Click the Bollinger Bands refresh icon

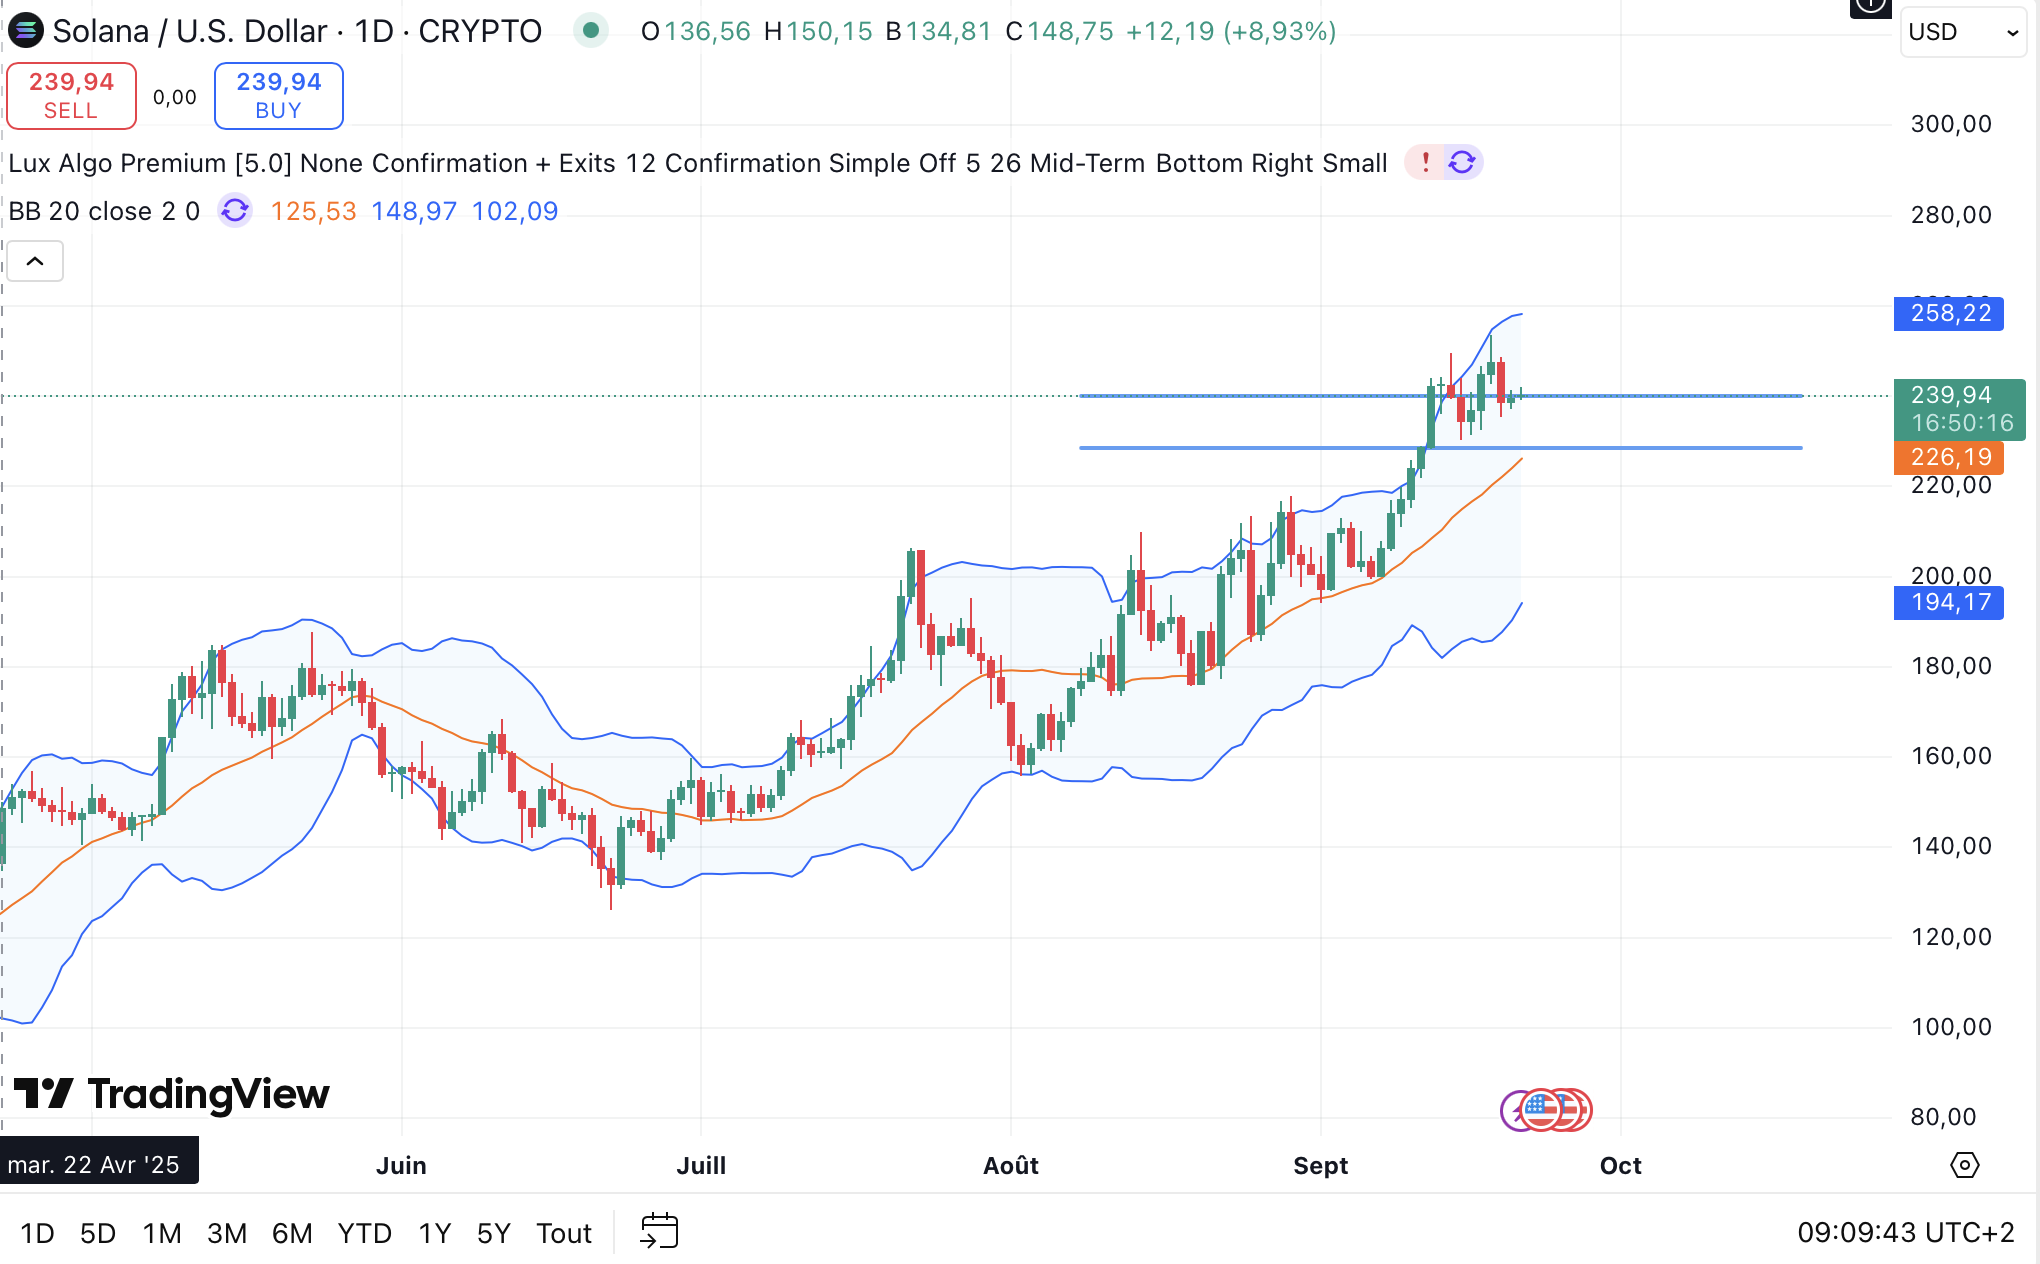point(235,211)
